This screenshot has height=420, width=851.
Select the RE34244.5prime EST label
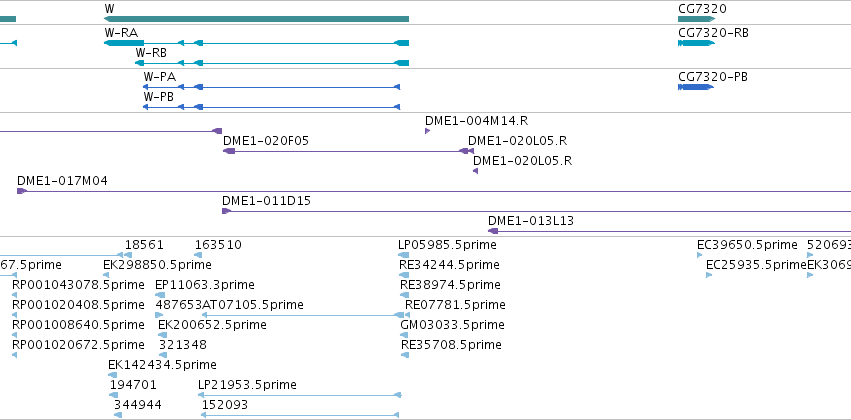tap(449, 265)
